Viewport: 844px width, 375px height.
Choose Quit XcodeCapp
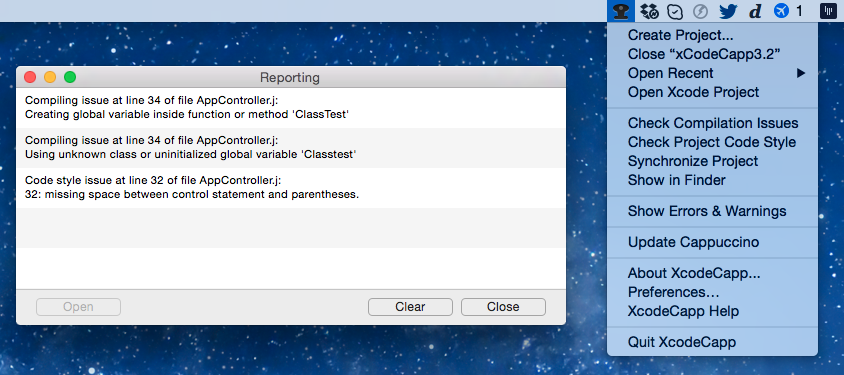[712, 342]
